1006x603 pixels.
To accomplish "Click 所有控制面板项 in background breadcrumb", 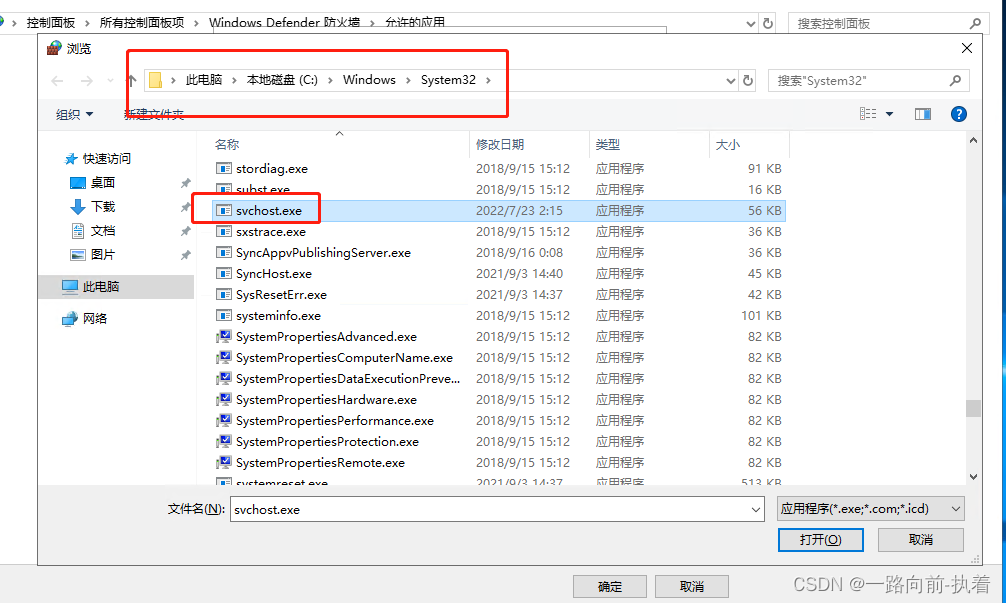I will click(142, 23).
